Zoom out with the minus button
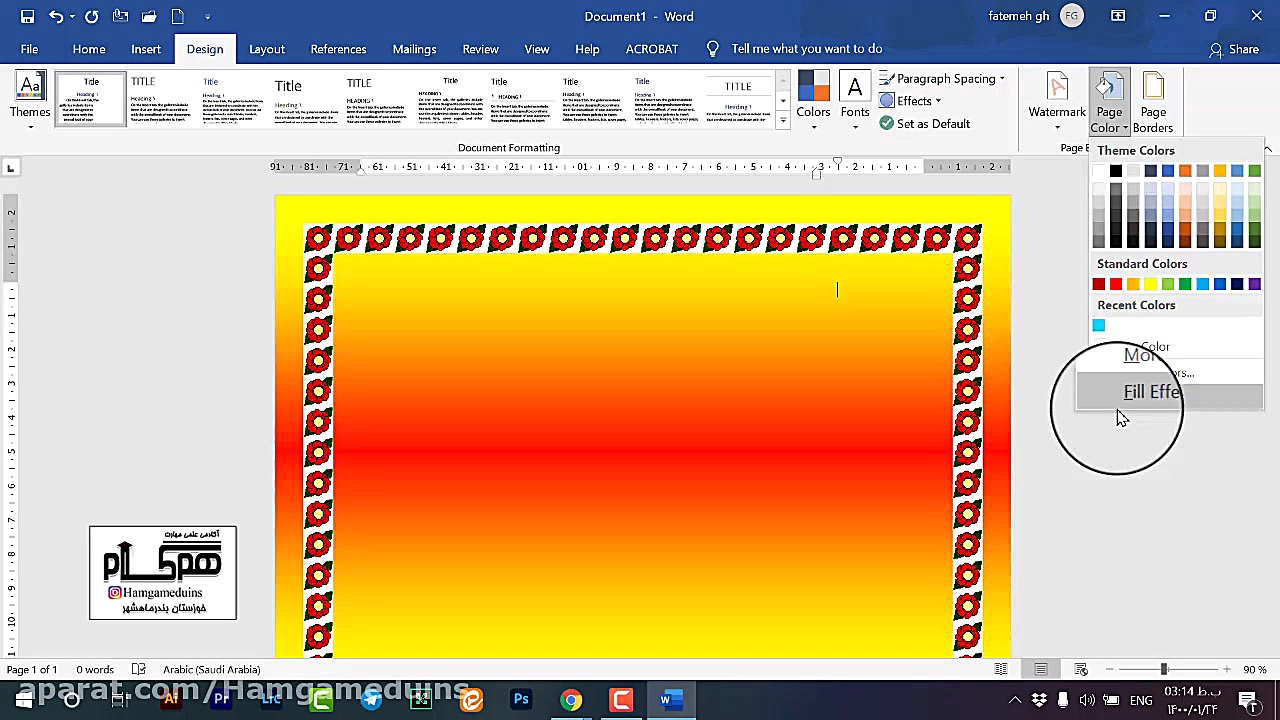1280x720 pixels. click(1108, 669)
